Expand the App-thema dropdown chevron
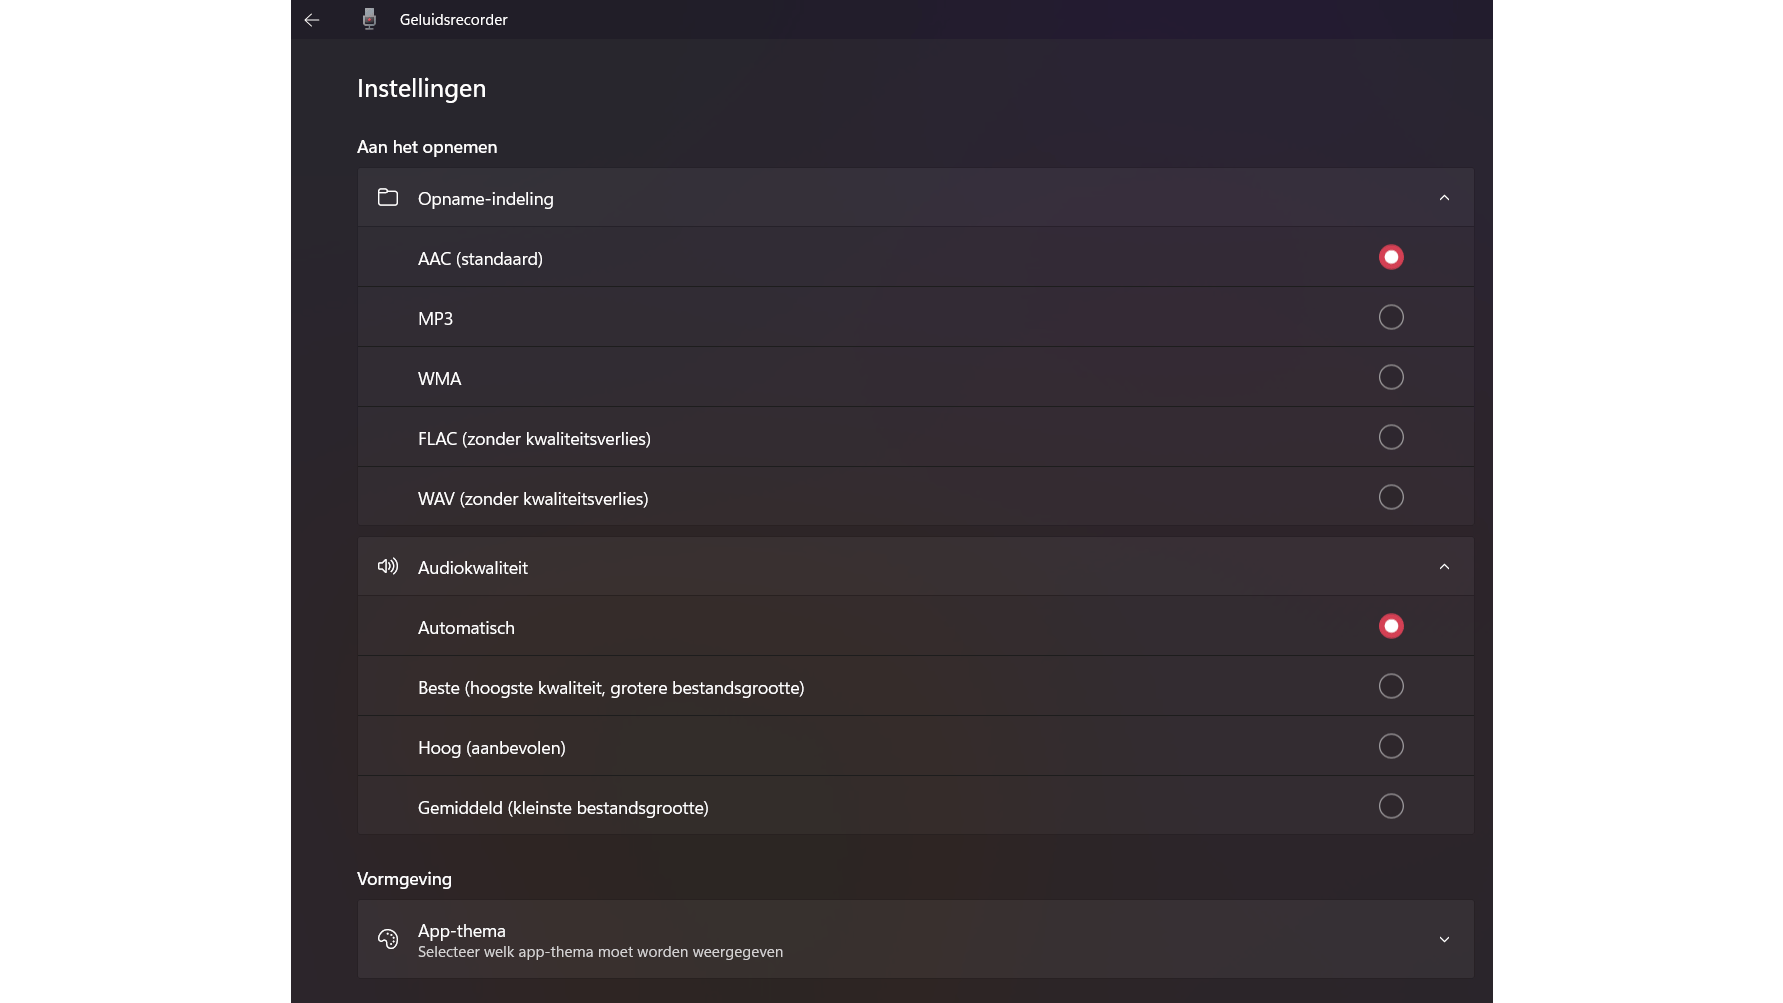Viewport: 1783px width, 1003px height. (x=1444, y=940)
